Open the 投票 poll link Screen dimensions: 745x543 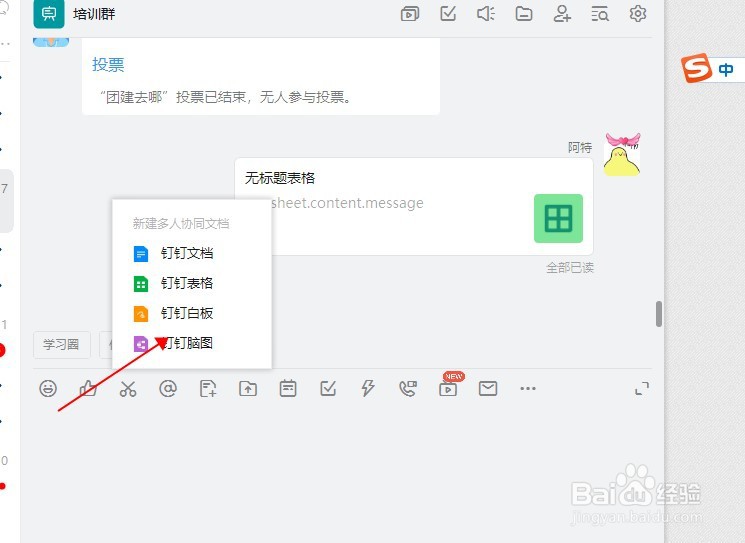pos(108,65)
